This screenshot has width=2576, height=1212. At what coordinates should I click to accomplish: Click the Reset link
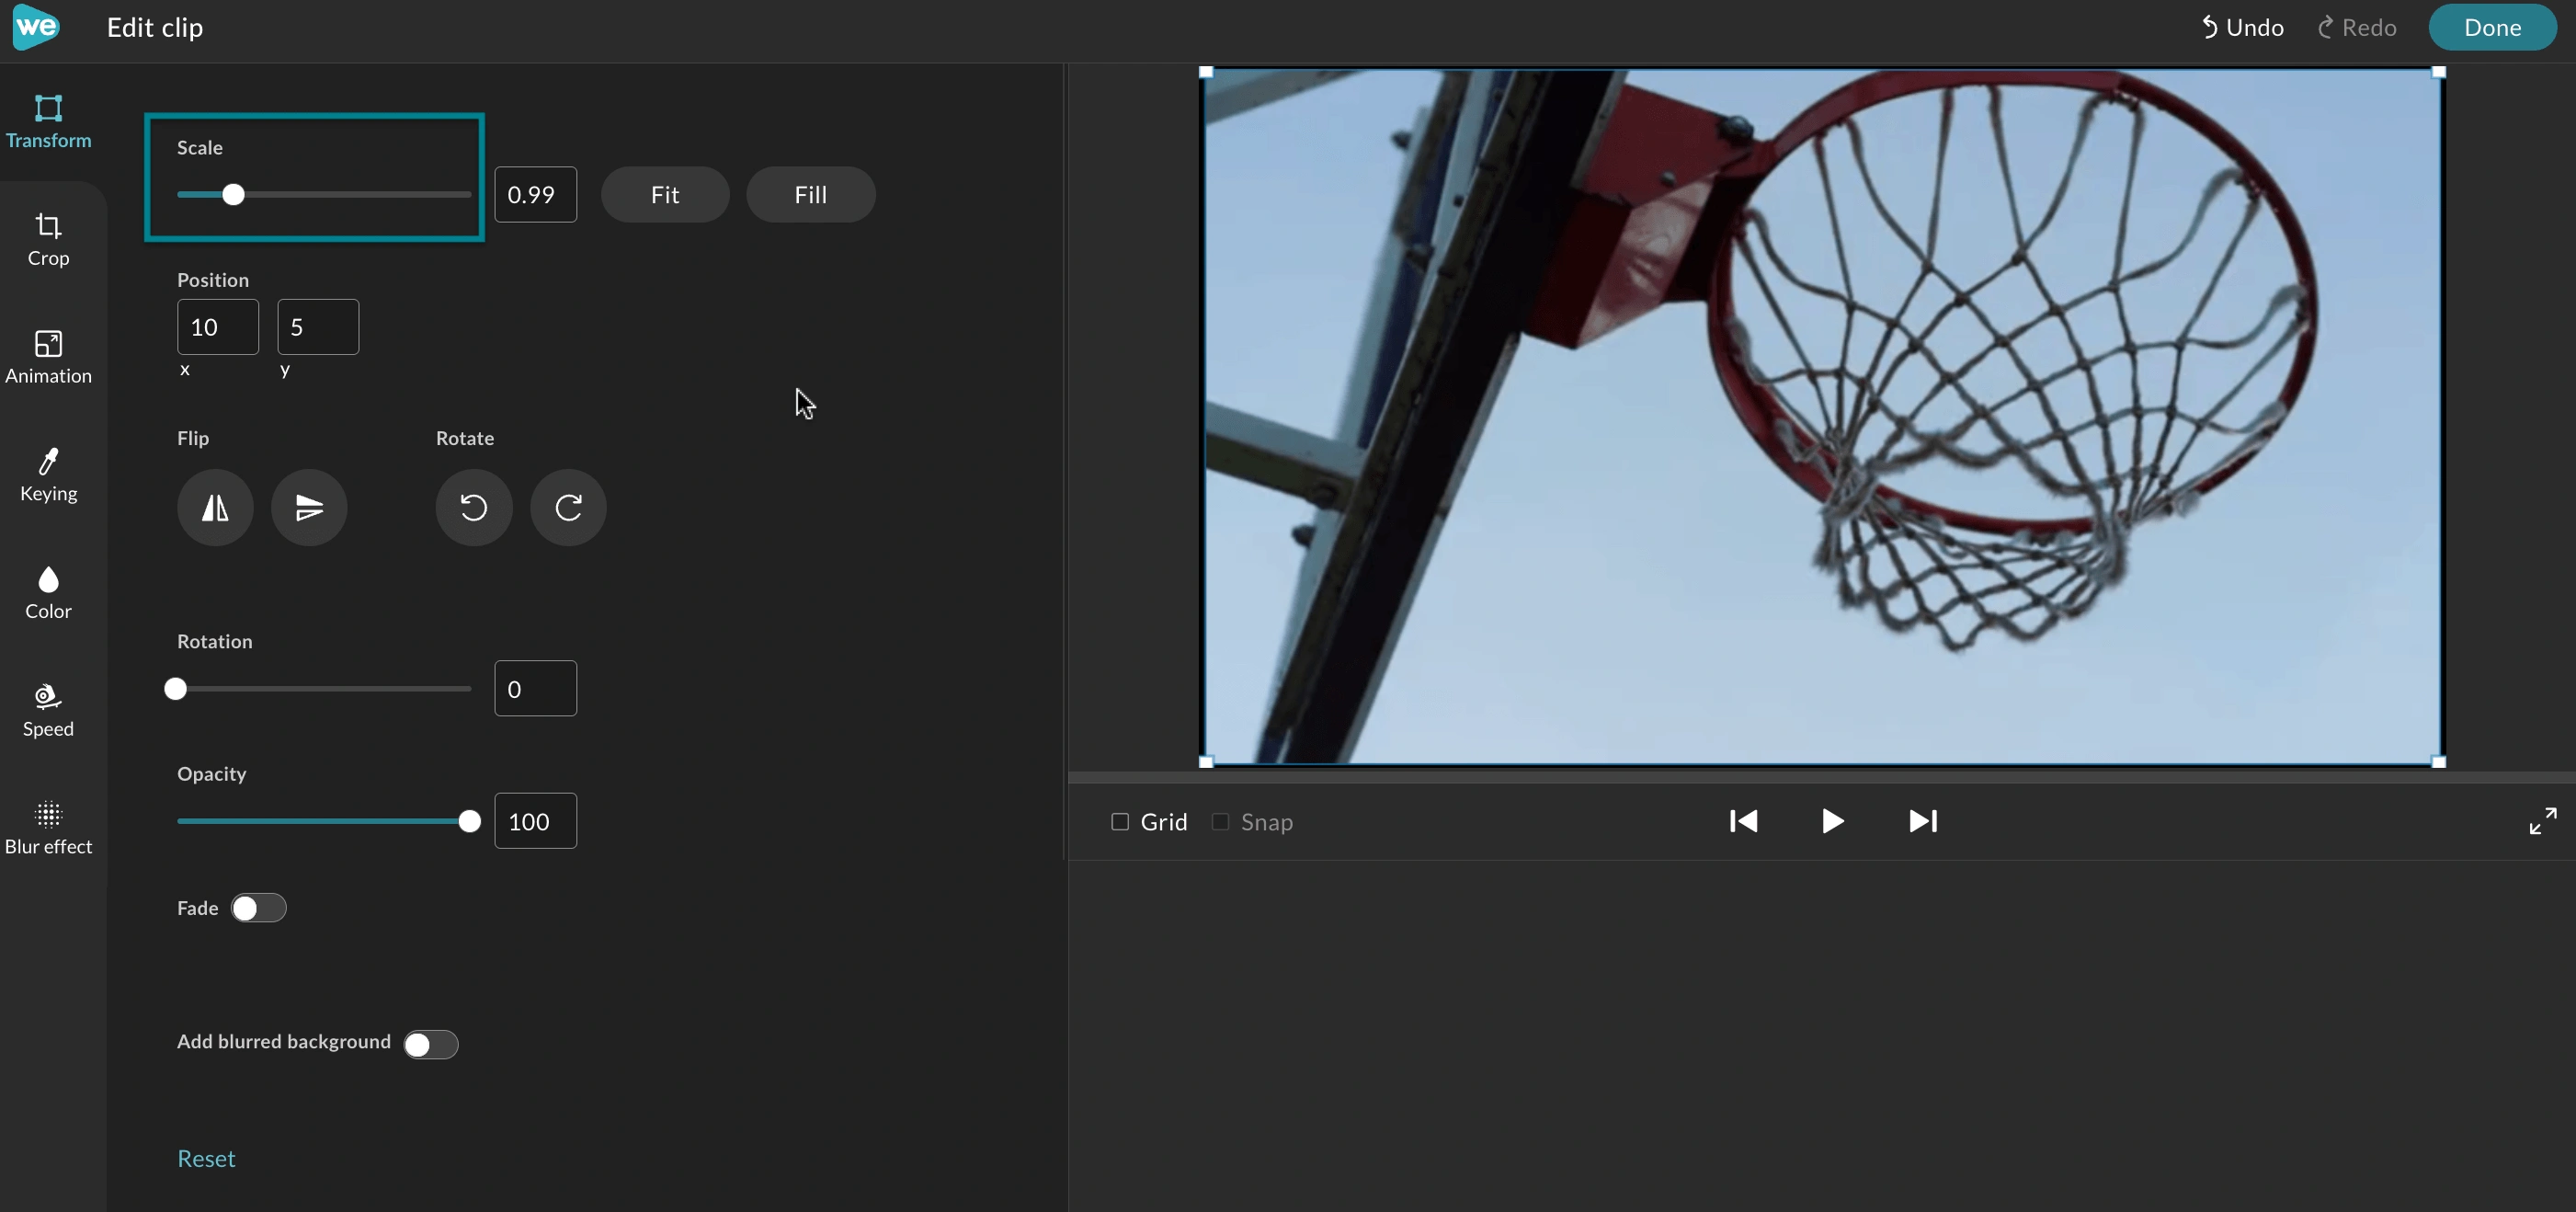206,1158
